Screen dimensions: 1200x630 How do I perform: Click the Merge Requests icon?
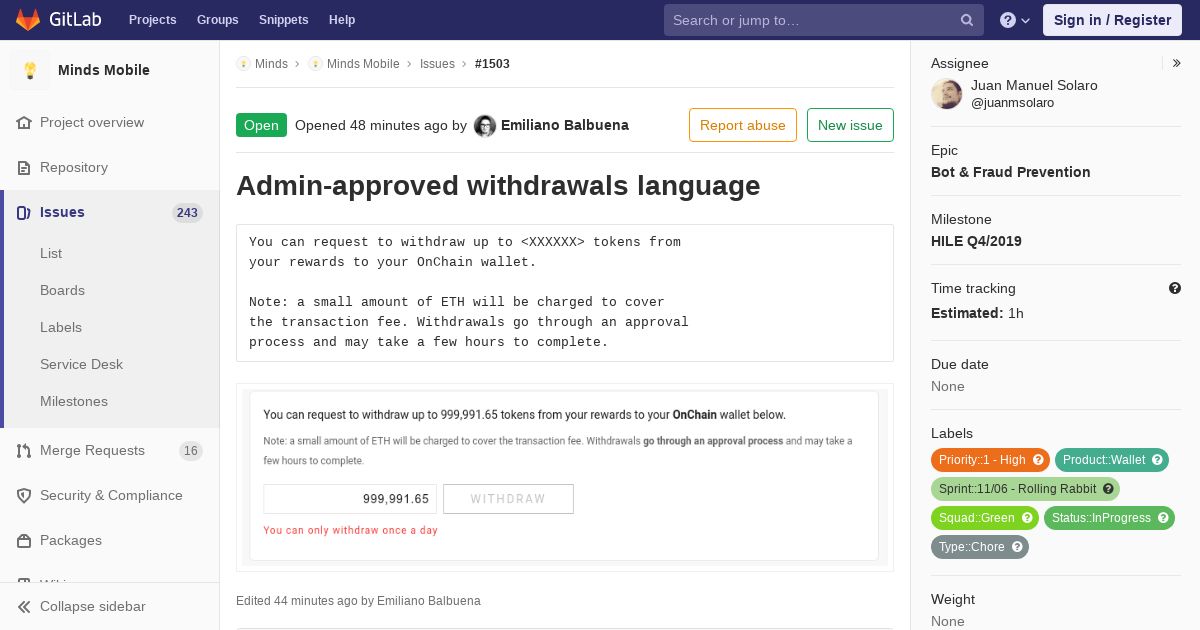pos(24,450)
